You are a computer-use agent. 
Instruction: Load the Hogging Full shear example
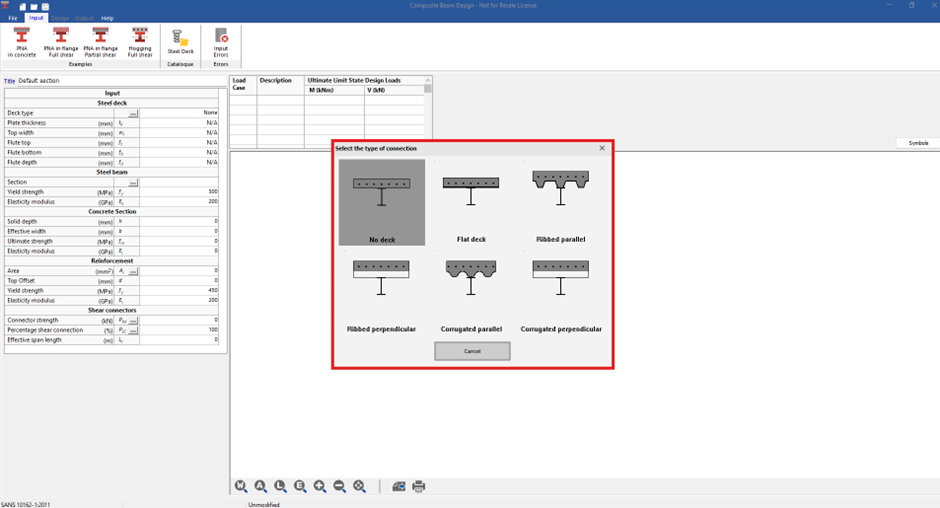(x=140, y=42)
